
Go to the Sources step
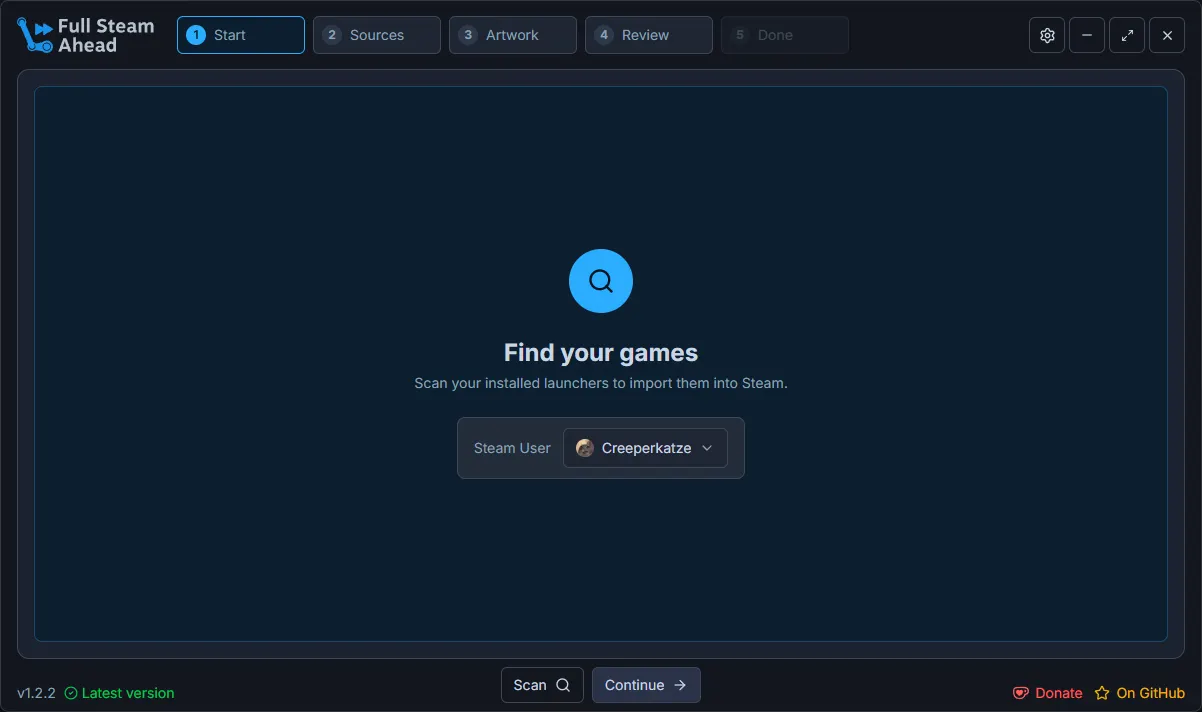coord(377,35)
